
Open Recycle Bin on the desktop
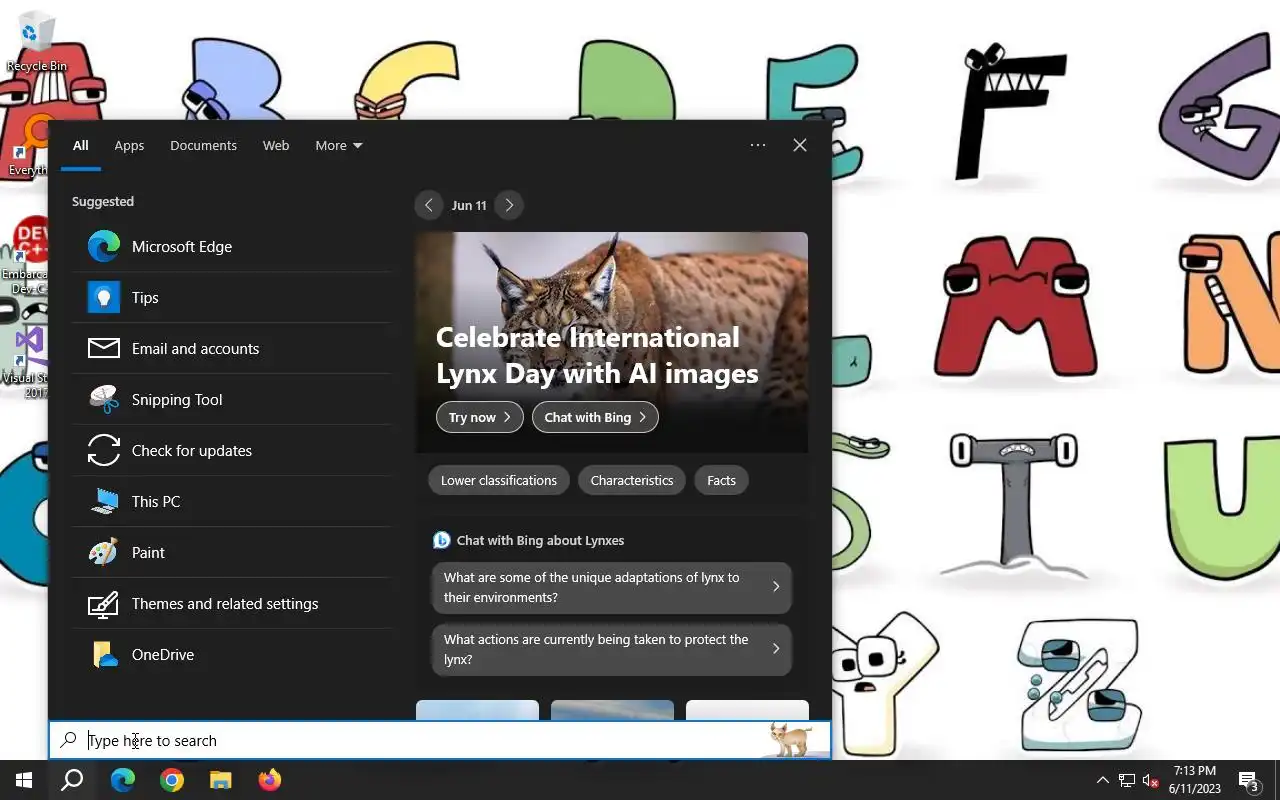tap(36, 42)
